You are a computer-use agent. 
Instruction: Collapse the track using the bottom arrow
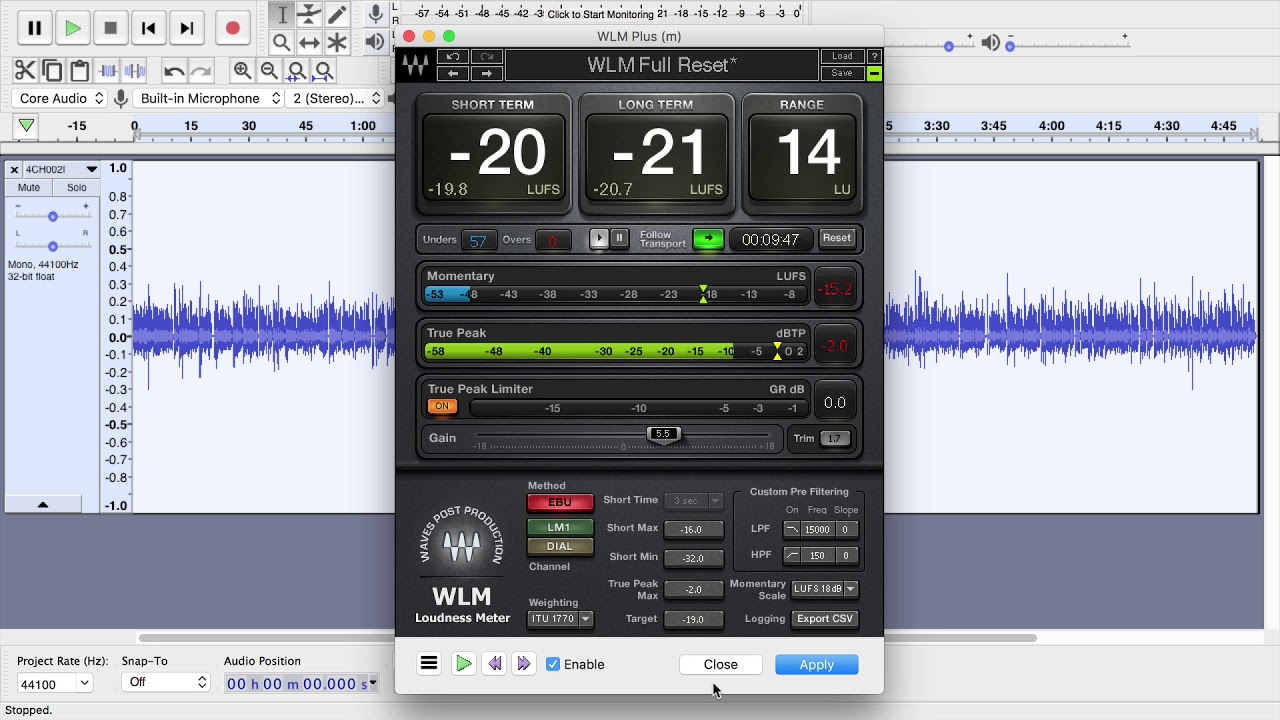pos(43,505)
